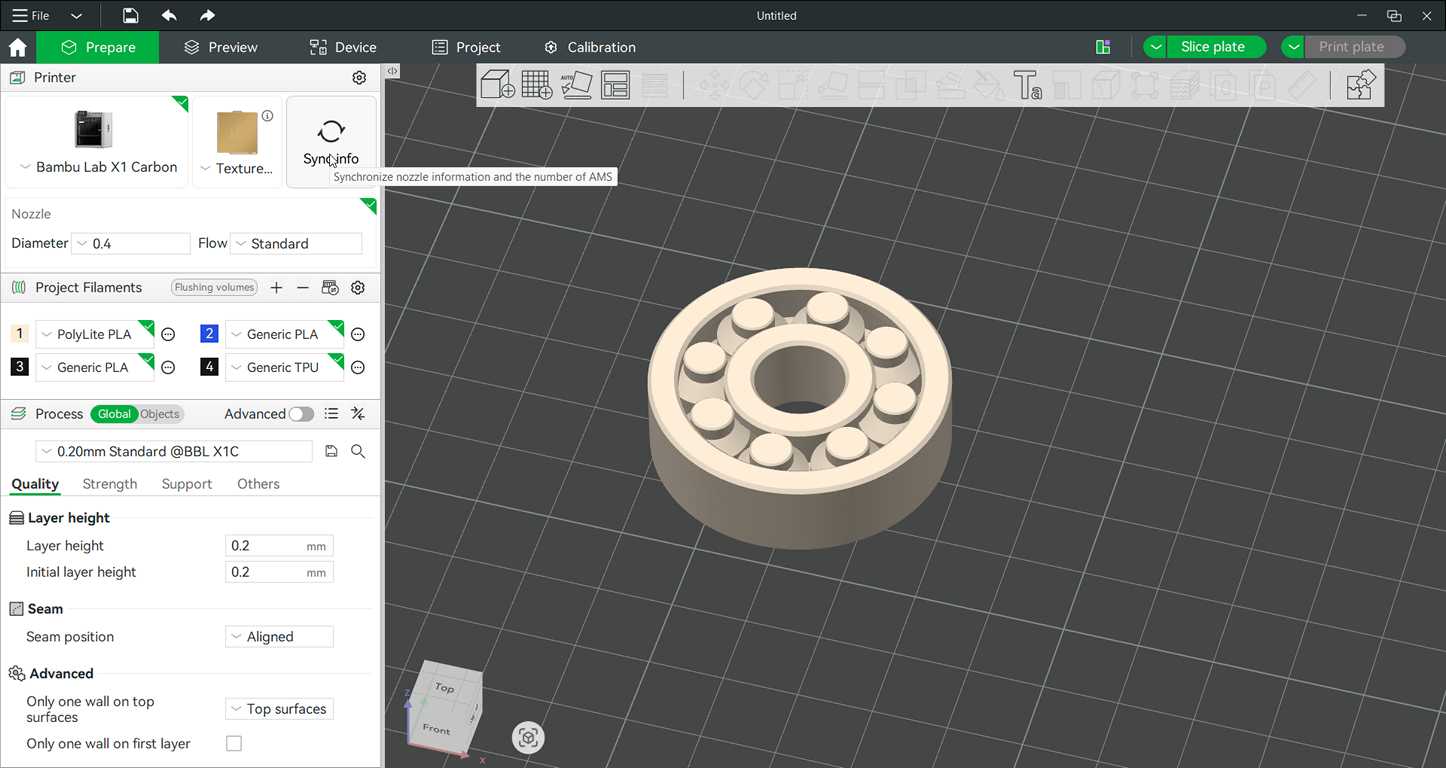Open the PolyLite PLA filament dropdown
The image size is (1446, 768).
click(95, 334)
